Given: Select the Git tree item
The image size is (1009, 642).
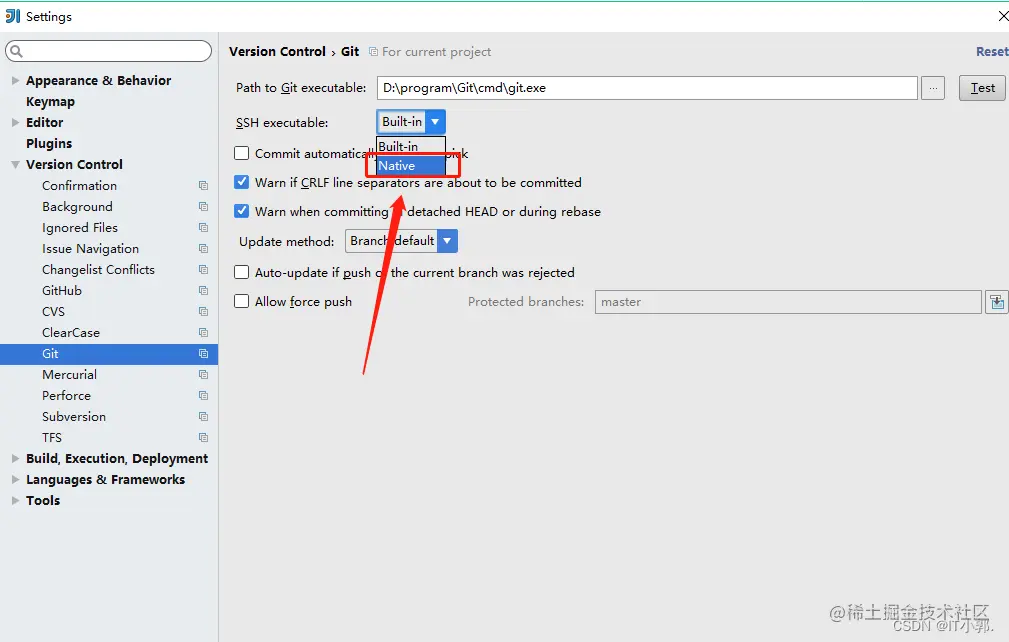Looking at the screenshot, I should [x=109, y=354].
